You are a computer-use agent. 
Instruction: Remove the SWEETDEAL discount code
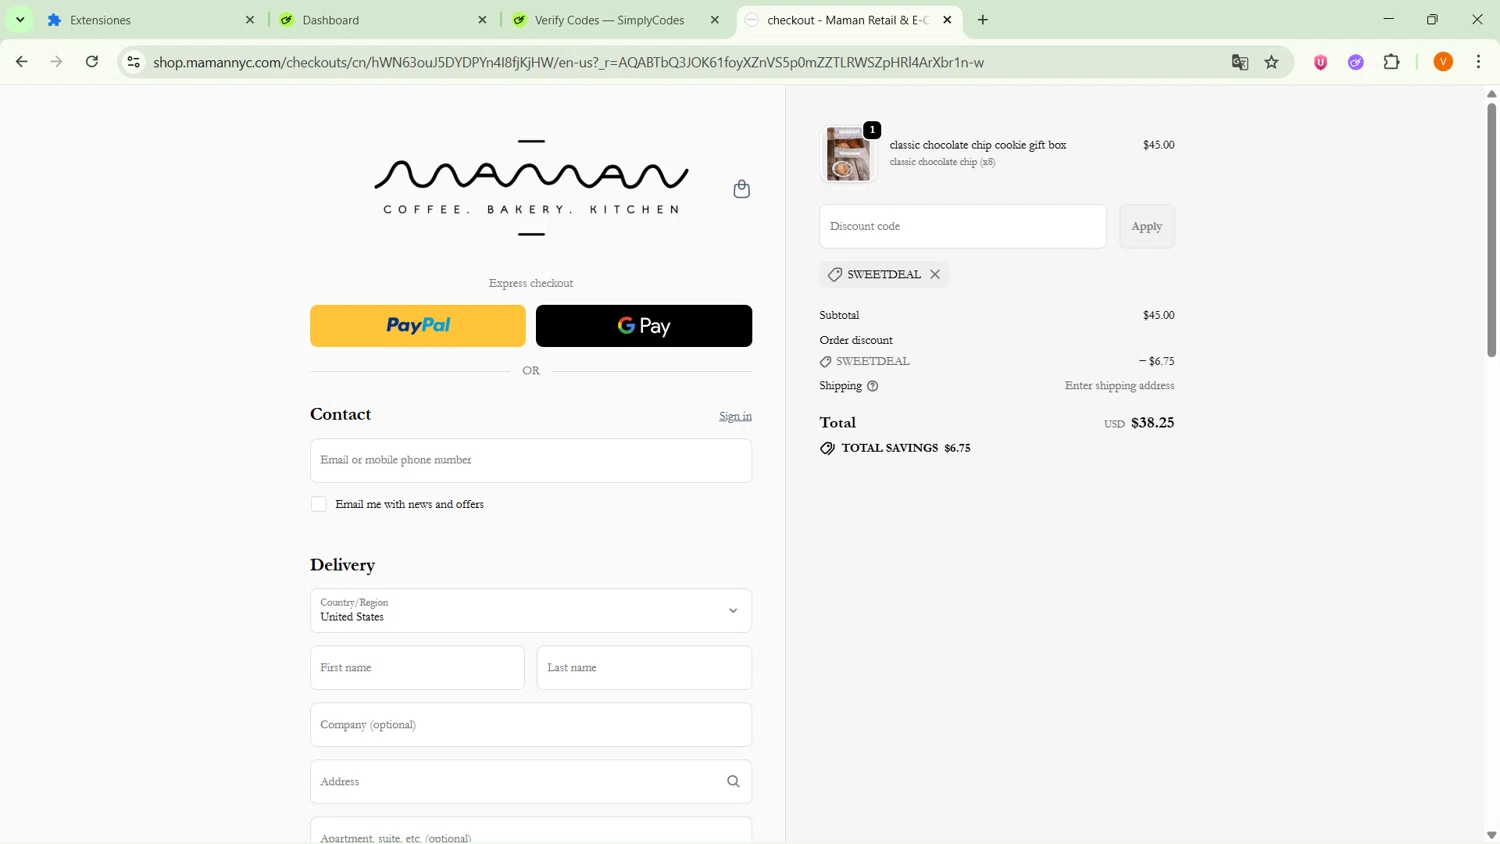(935, 274)
